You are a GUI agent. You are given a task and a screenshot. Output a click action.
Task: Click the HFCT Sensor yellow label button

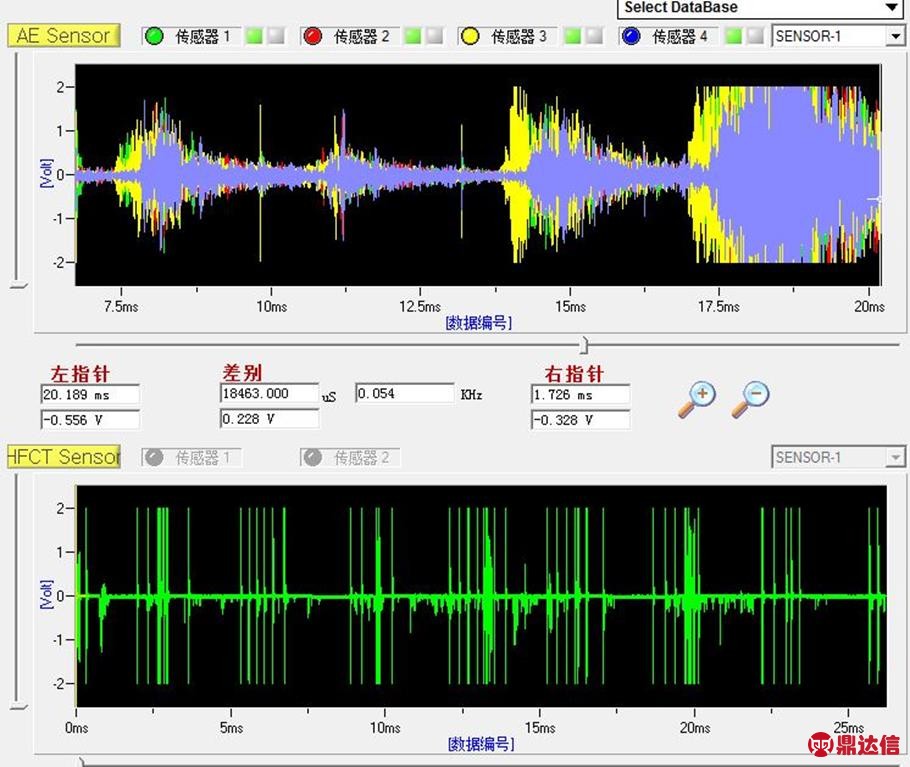pos(63,457)
